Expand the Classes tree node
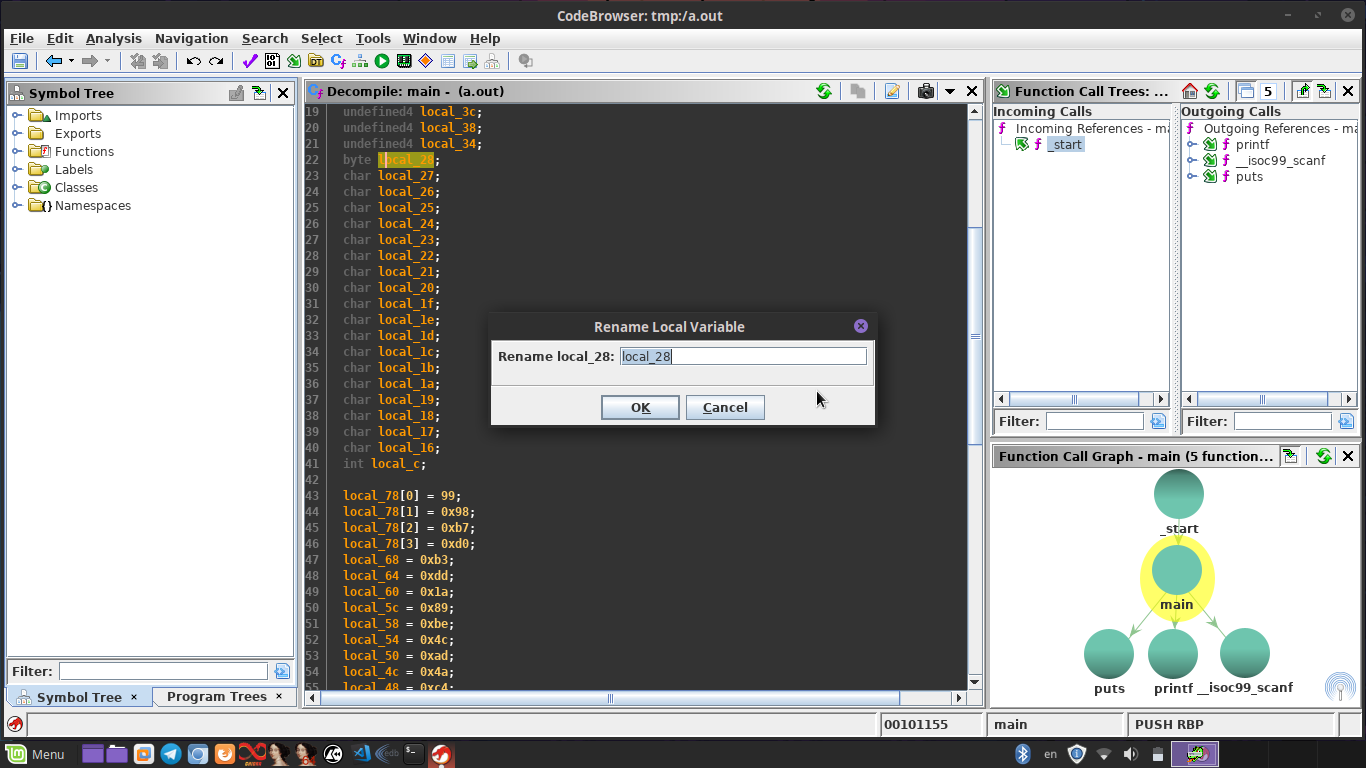The image size is (1366, 768). [17, 188]
